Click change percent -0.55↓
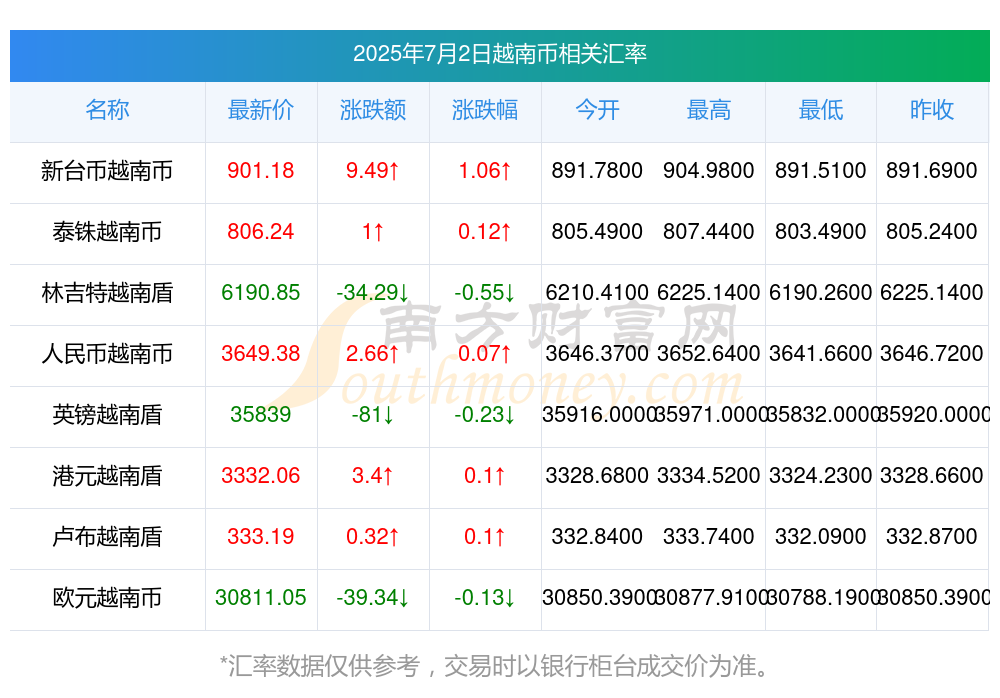1000x698 pixels. [485, 293]
